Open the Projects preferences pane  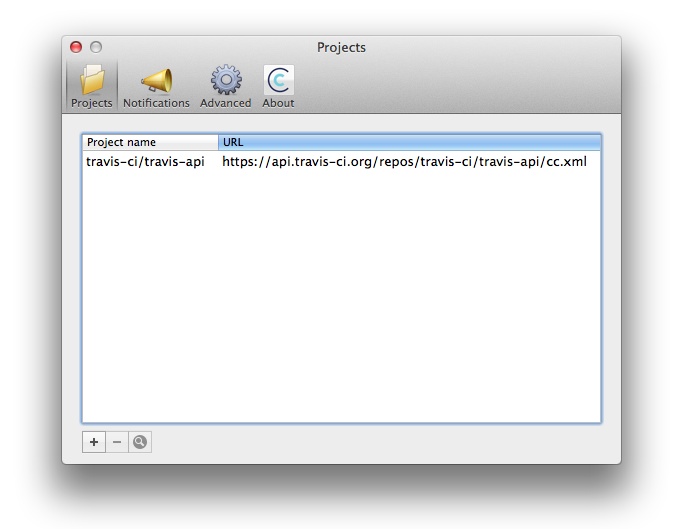[x=92, y=86]
